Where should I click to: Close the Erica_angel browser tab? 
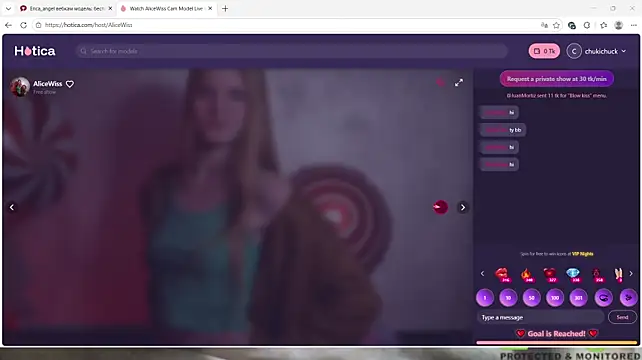(110, 9)
